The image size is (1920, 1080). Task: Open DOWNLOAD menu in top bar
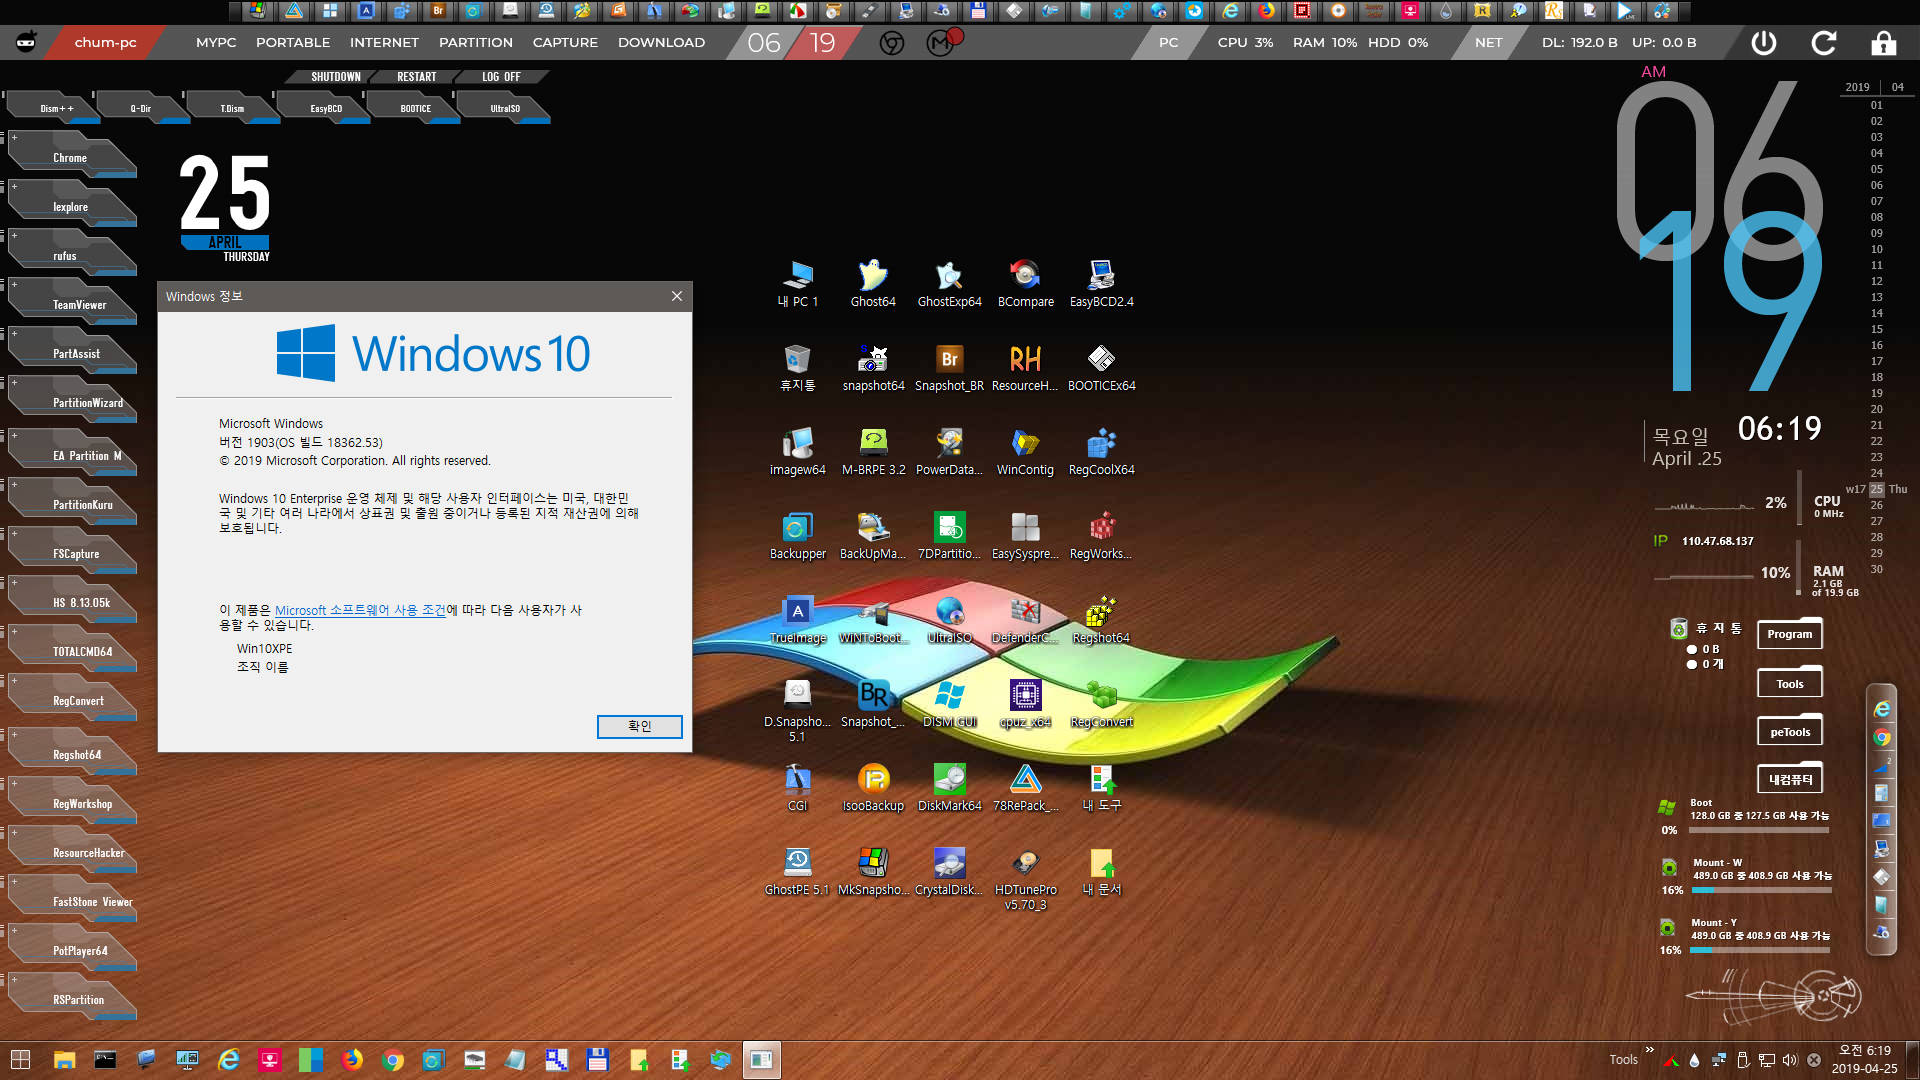click(661, 43)
